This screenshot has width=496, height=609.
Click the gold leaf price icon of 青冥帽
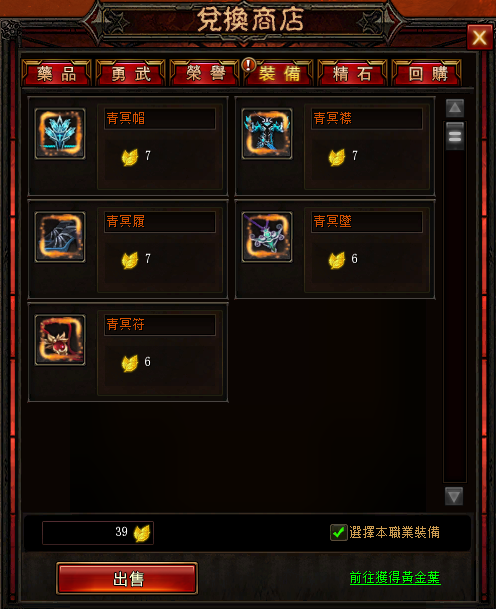click(130, 157)
